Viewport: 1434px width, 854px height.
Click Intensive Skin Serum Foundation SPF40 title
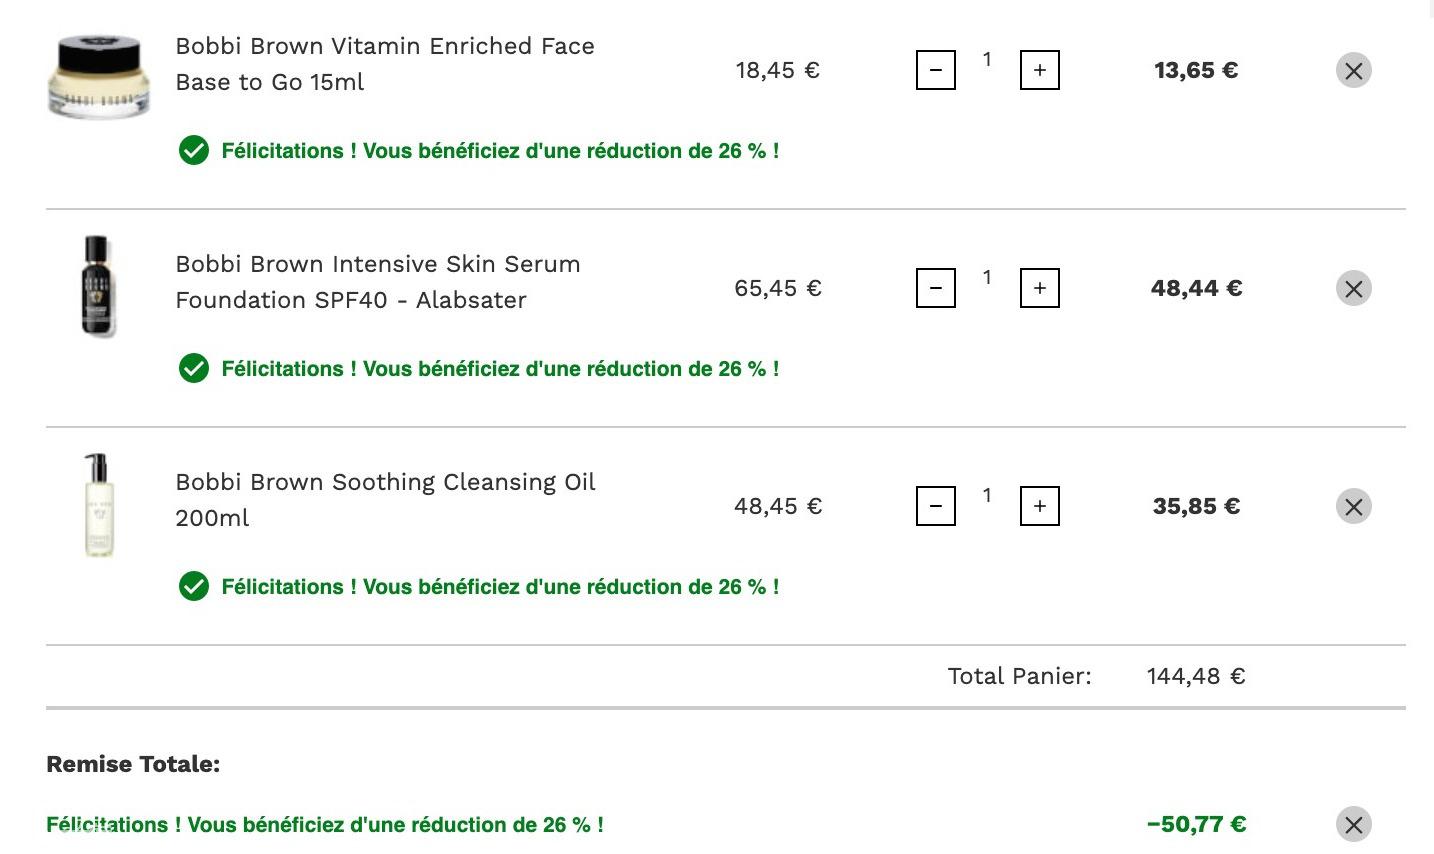point(377,282)
